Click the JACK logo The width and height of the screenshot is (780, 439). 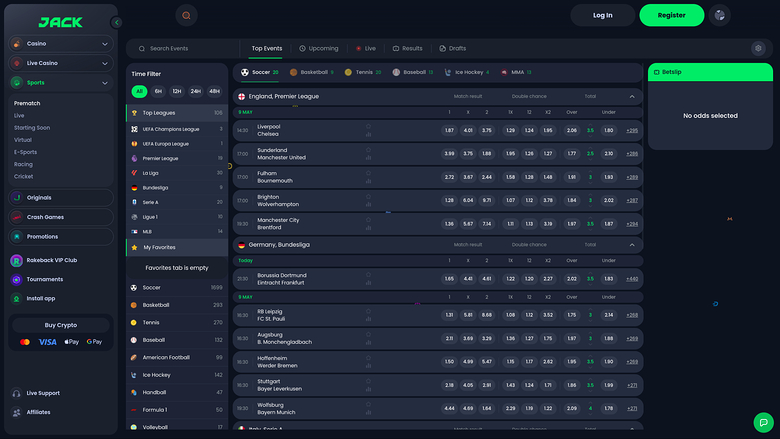point(61,22)
